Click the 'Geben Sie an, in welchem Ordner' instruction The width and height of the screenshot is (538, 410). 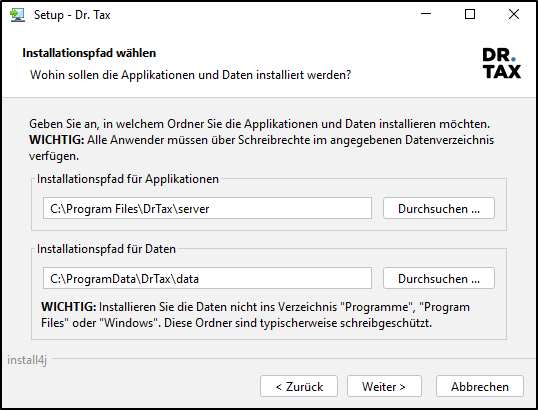point(259,124)
